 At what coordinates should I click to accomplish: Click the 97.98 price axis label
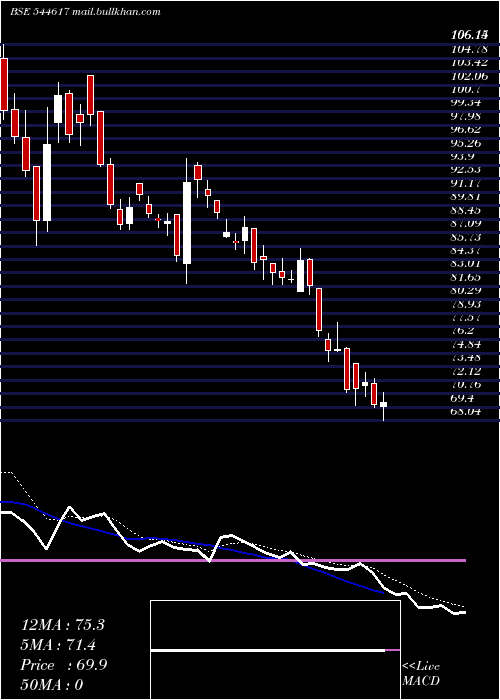(466, 116)
